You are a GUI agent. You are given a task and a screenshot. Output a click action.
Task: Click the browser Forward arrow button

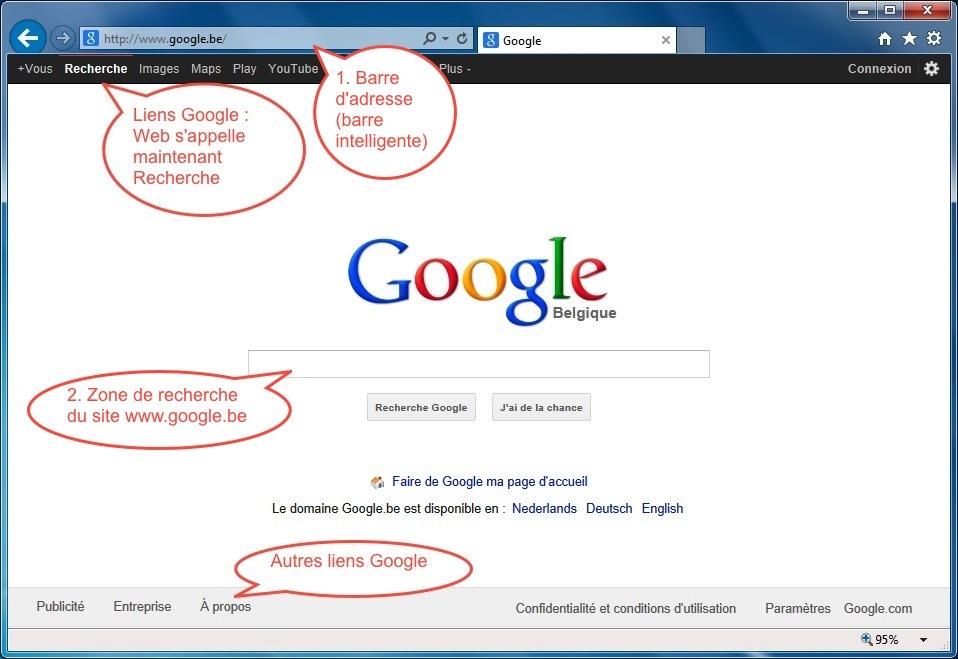(62, 39)
